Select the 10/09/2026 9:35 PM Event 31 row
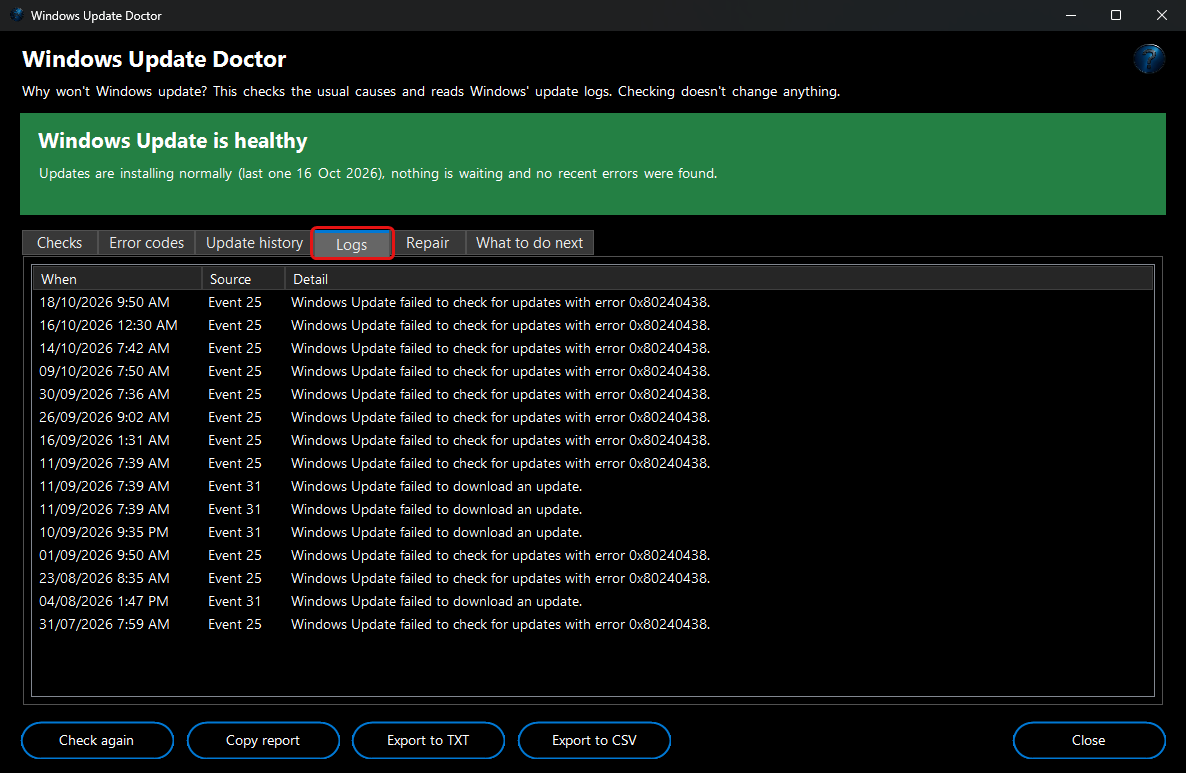Image resolution: width=1186 pixels, height=773 pixels. tap(593, 532)
